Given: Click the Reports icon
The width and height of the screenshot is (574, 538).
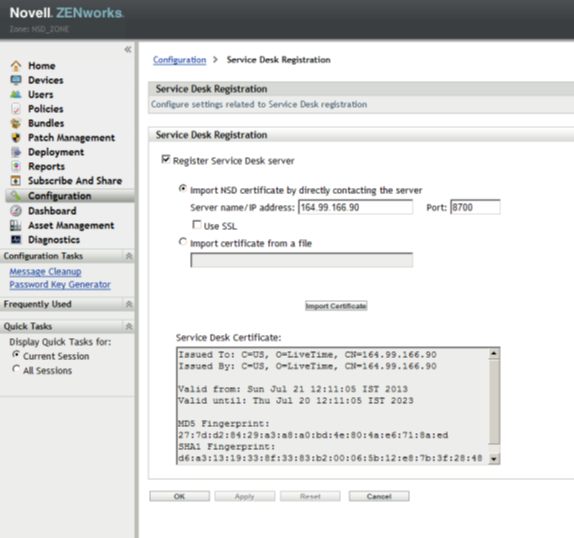Looking at the screenshot, I should pos(16,166).
